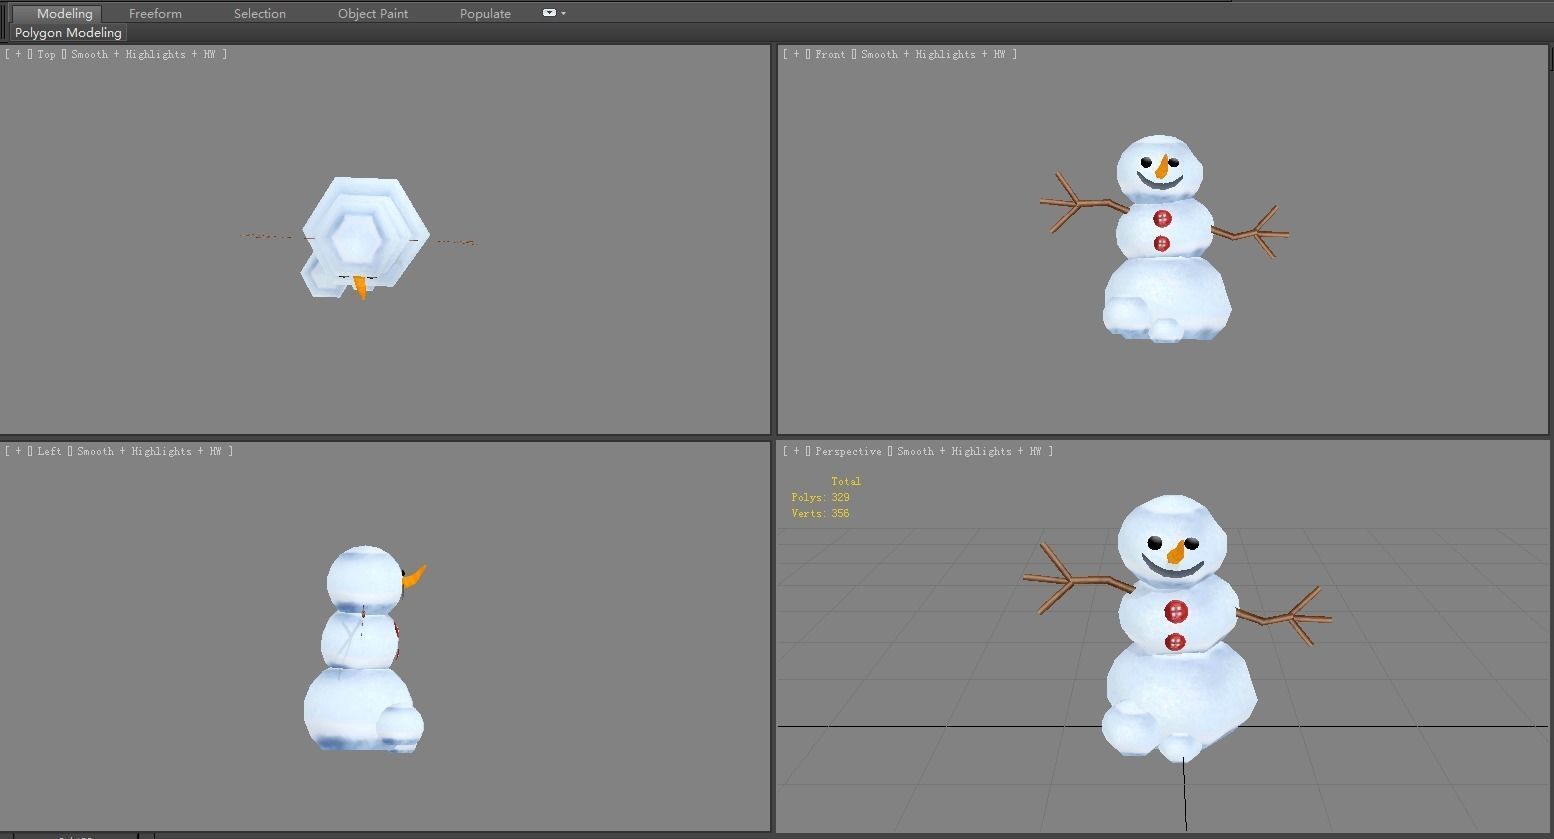This screenshot has width=1554, height=839.
Task: Open the Object Paint tab
Action: click(x=372, y=13)
